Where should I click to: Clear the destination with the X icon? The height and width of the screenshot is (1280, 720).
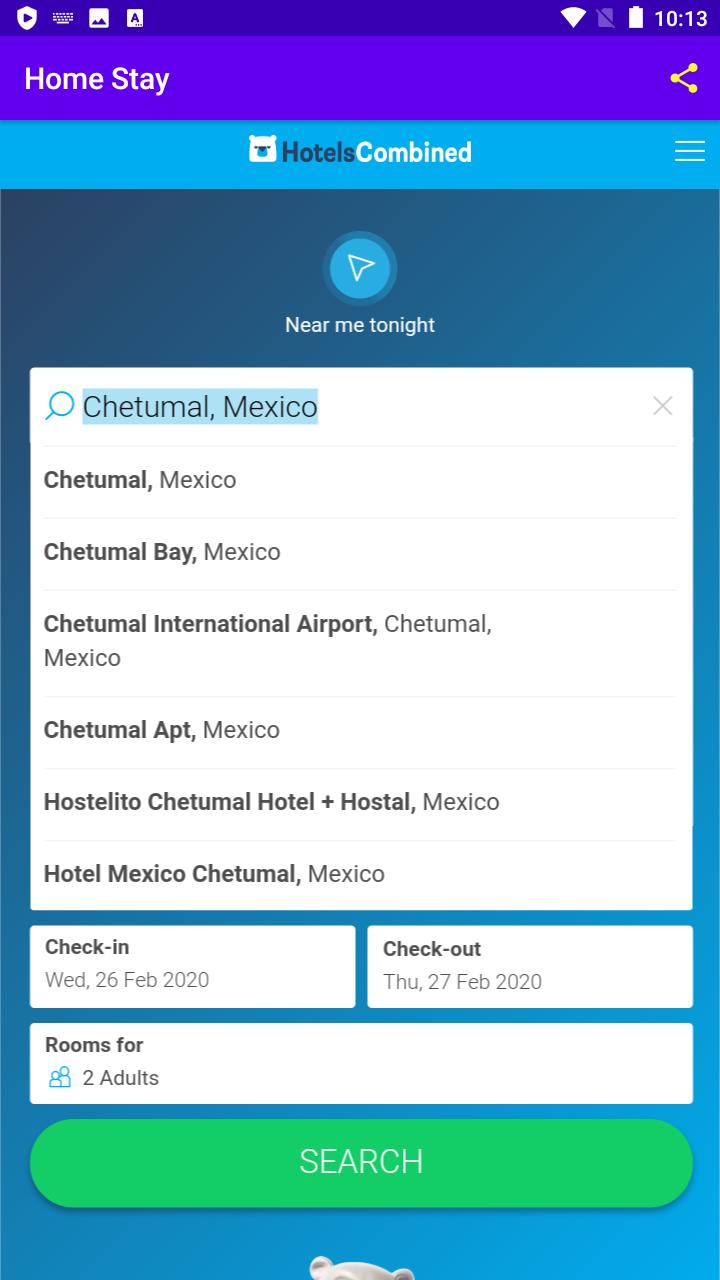662,405
